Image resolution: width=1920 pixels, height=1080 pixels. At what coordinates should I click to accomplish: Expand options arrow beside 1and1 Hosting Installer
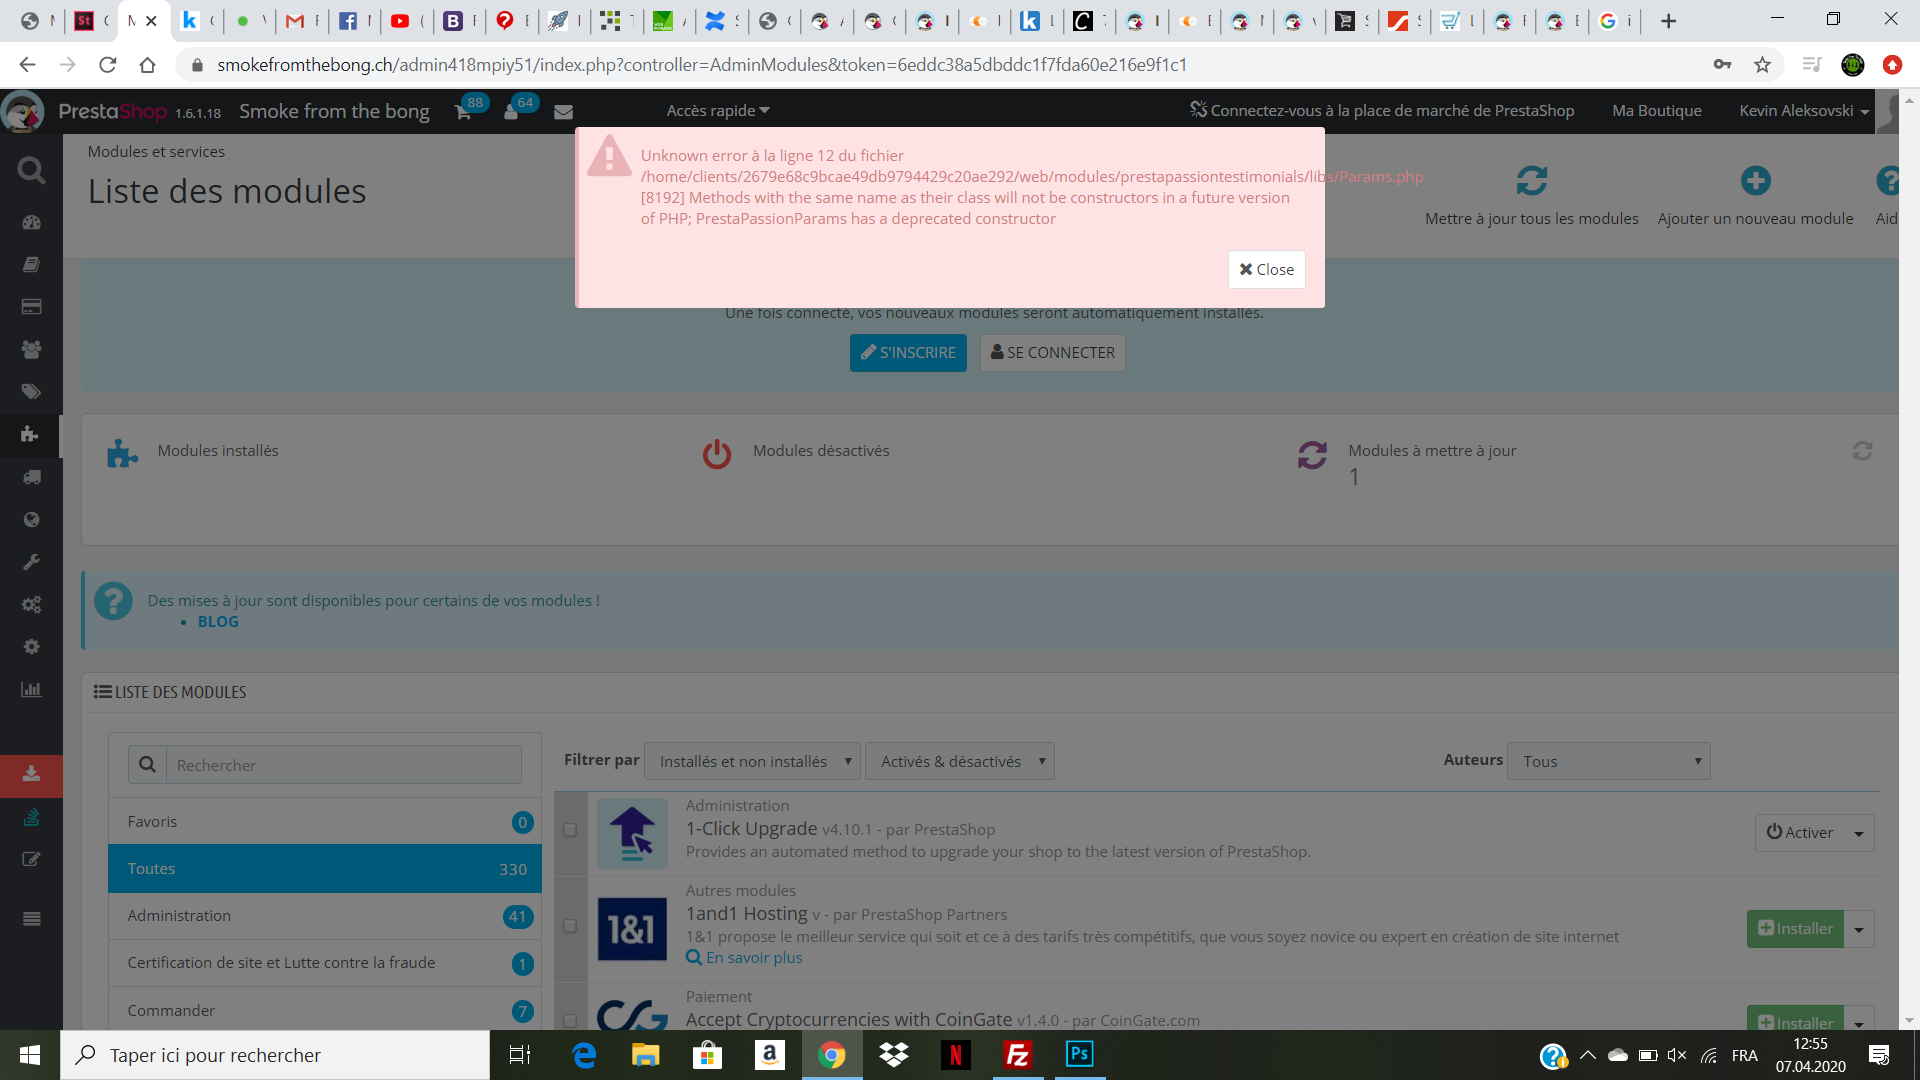1859,929
